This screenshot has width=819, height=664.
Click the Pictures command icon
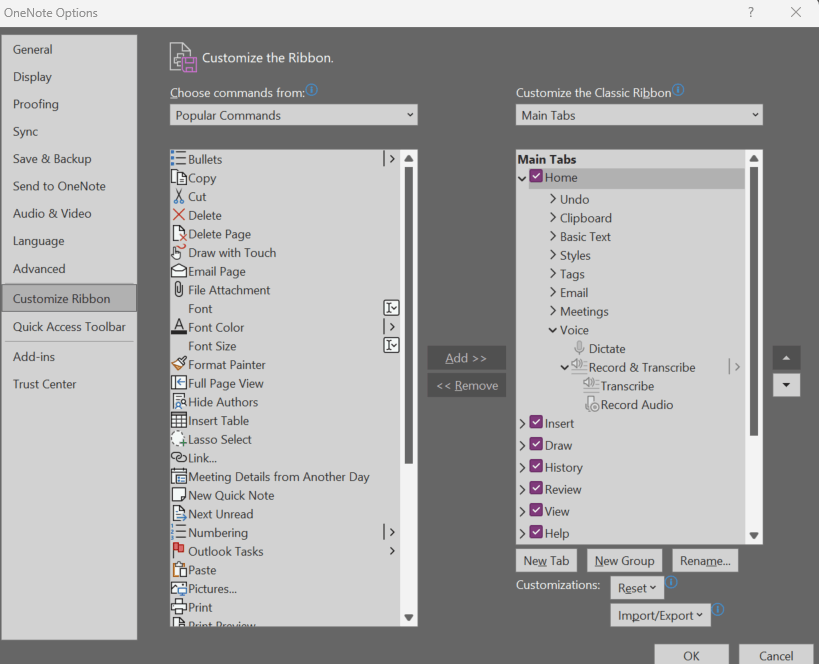coord(179,588)
